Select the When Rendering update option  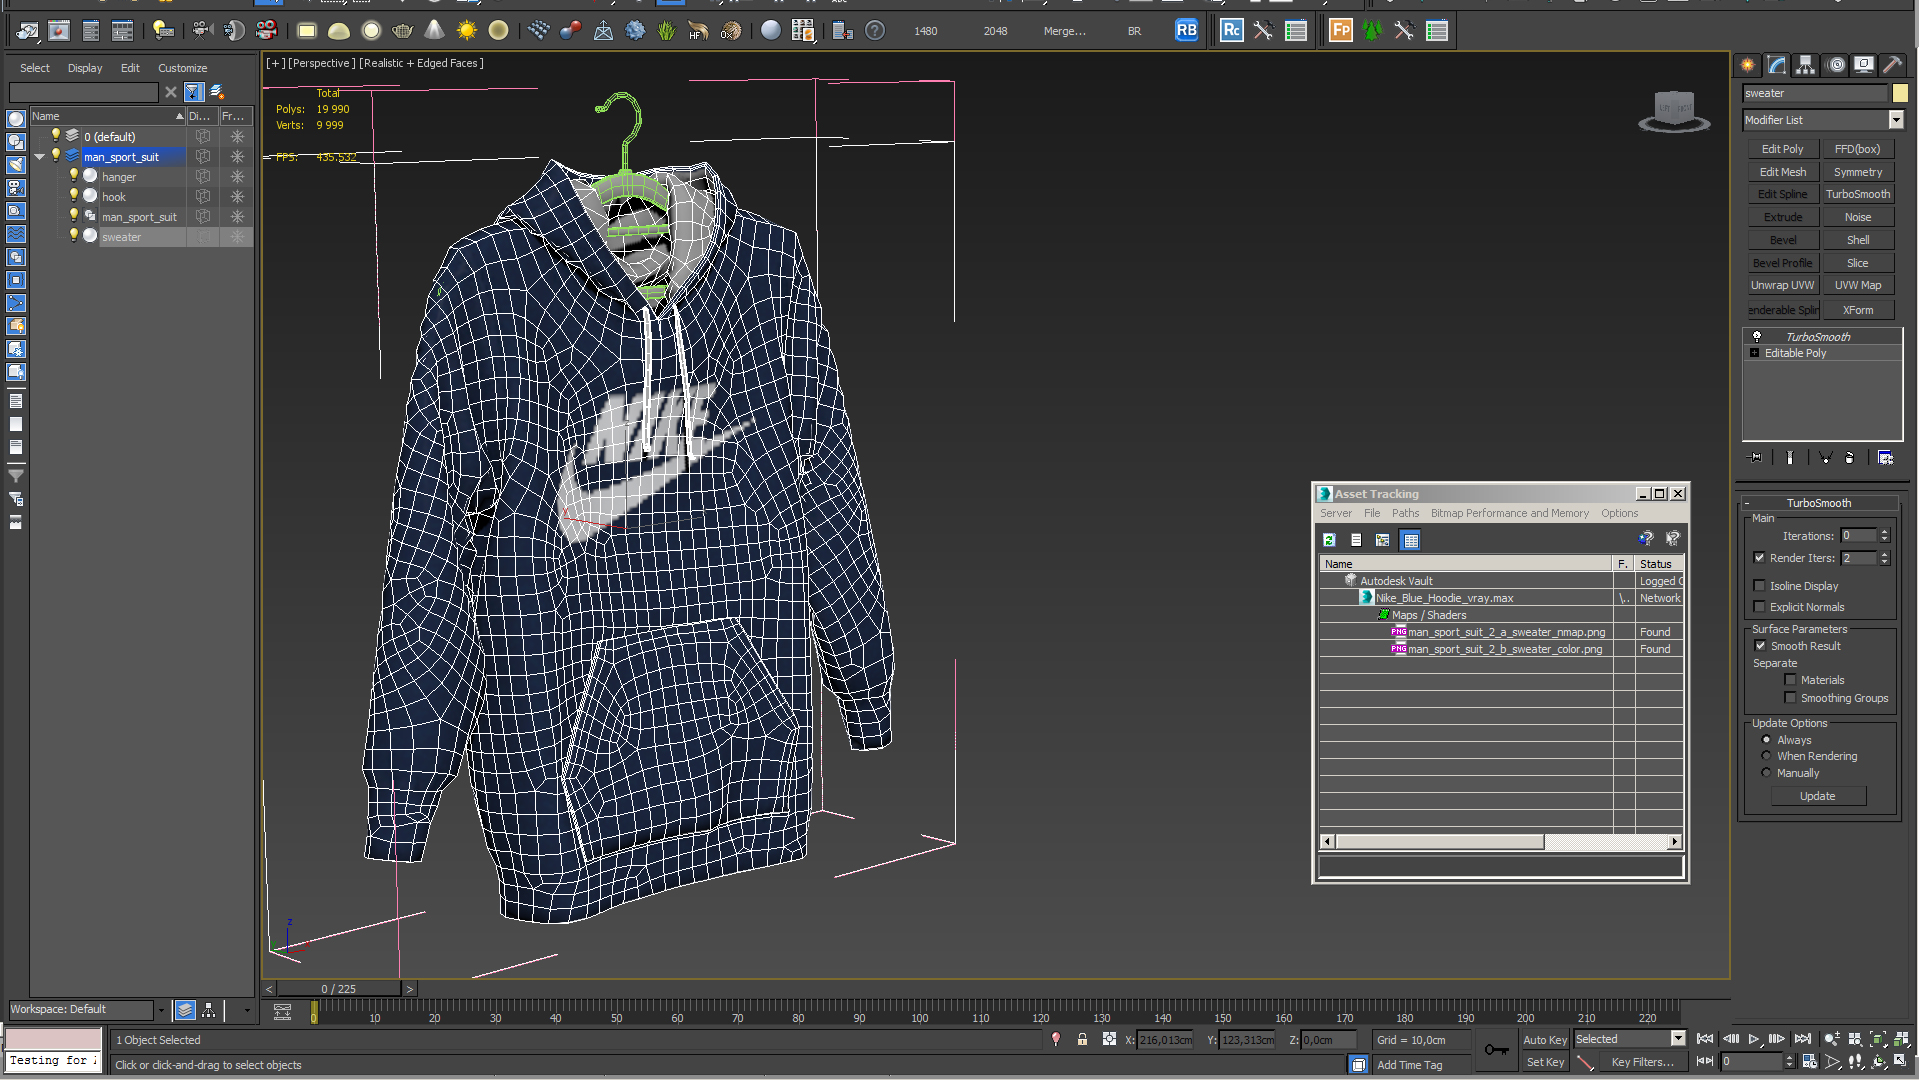(x=1767, y=756)
